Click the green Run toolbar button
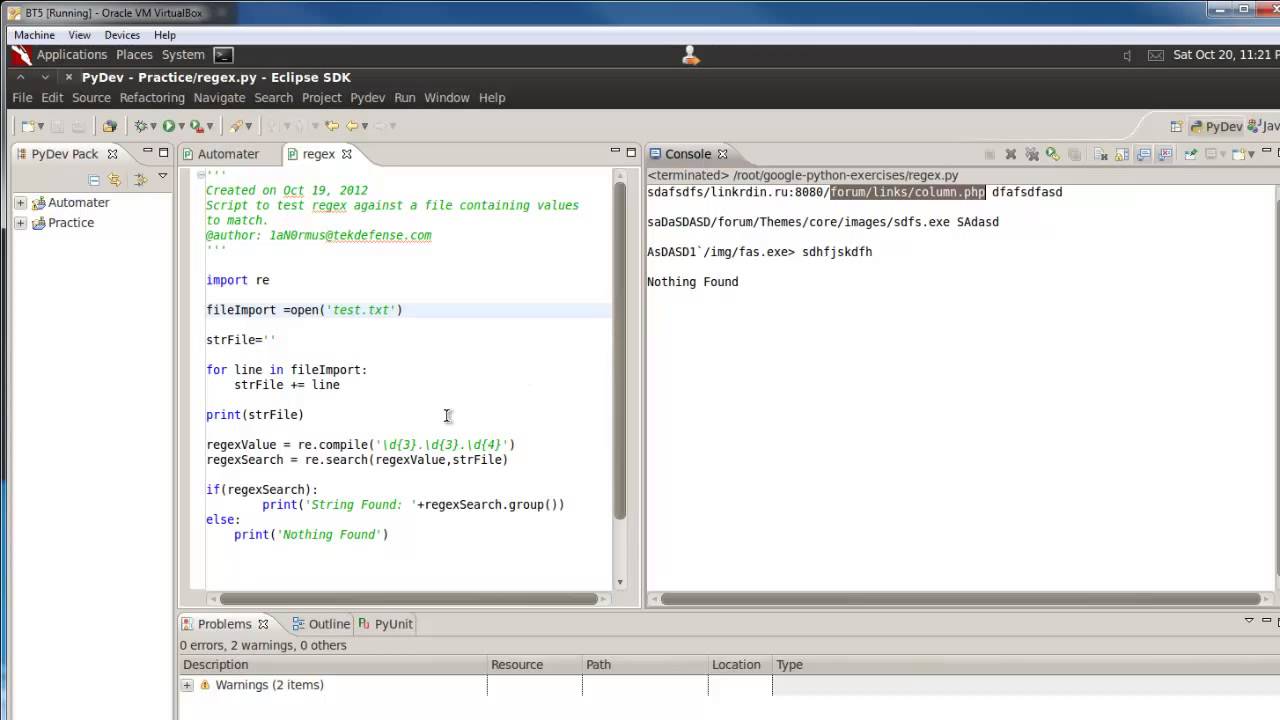This screenshot has width=1280, height=720. click(169, 126)
